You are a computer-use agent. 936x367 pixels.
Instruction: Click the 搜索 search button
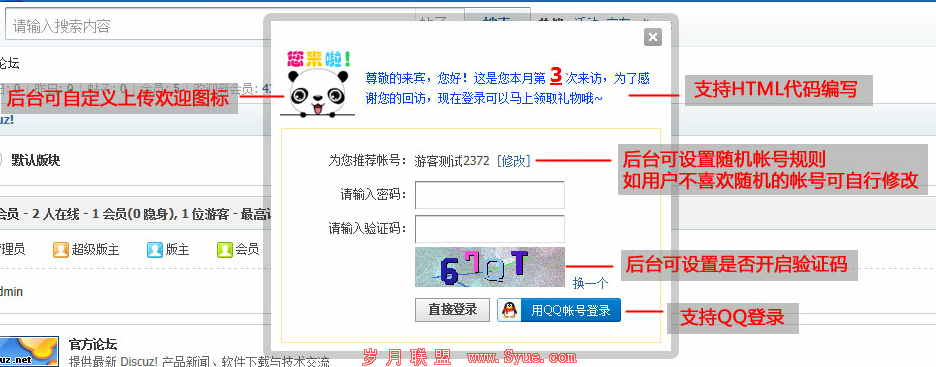click(497, 21)
